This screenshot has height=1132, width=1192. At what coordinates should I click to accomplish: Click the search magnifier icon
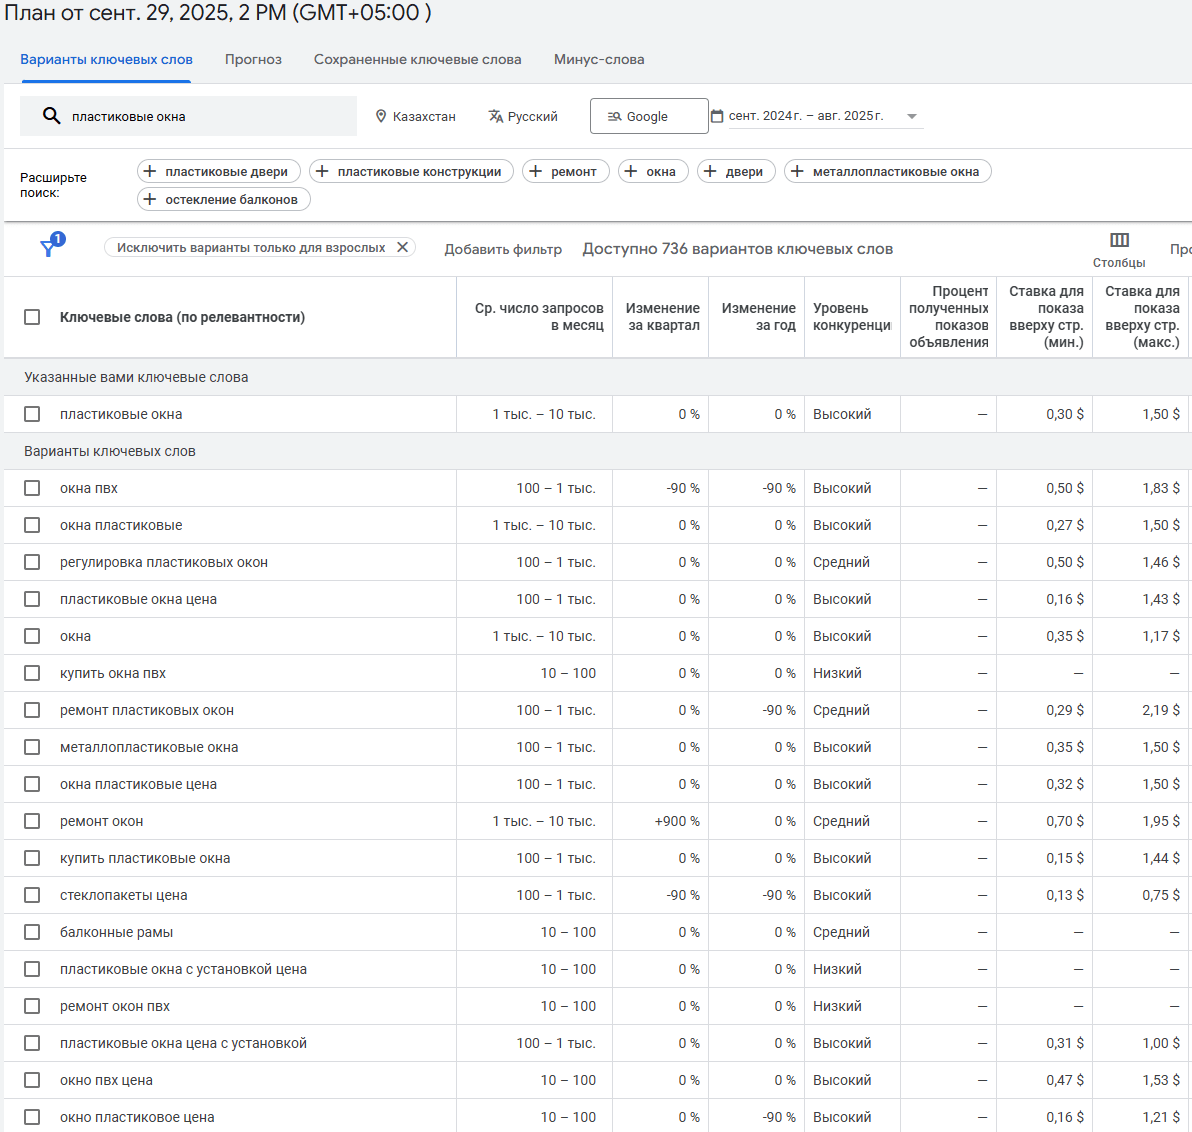[52, 116]
